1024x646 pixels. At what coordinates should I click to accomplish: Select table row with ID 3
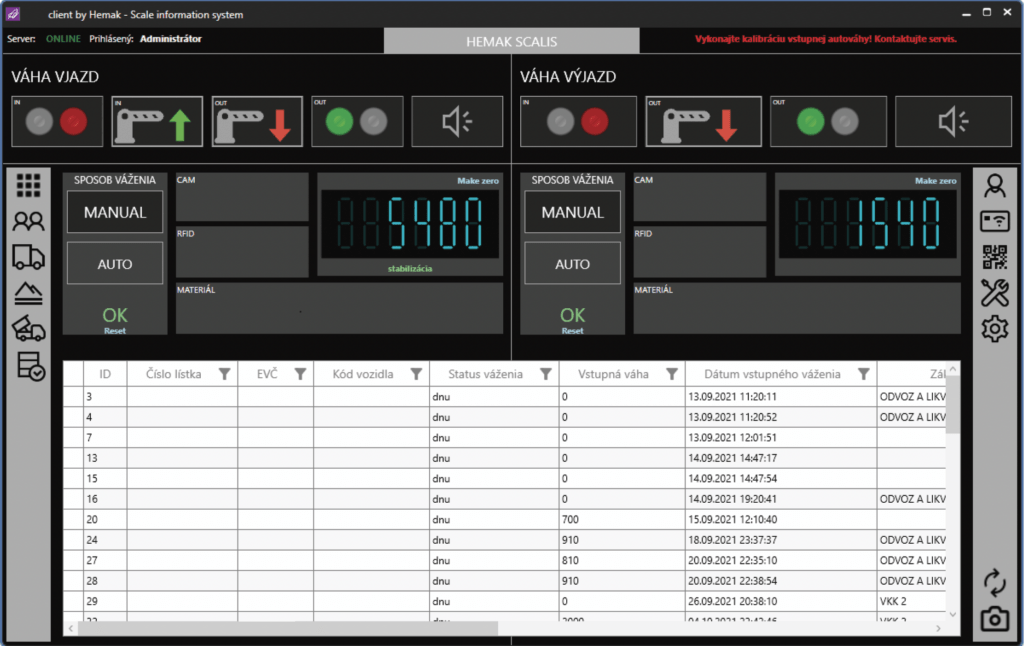tap(504, 396)
